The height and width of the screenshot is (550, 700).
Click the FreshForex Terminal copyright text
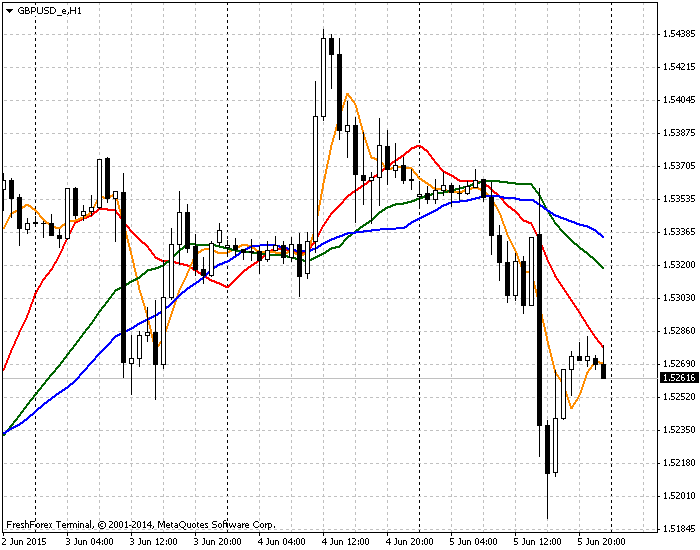pos(141,525)
